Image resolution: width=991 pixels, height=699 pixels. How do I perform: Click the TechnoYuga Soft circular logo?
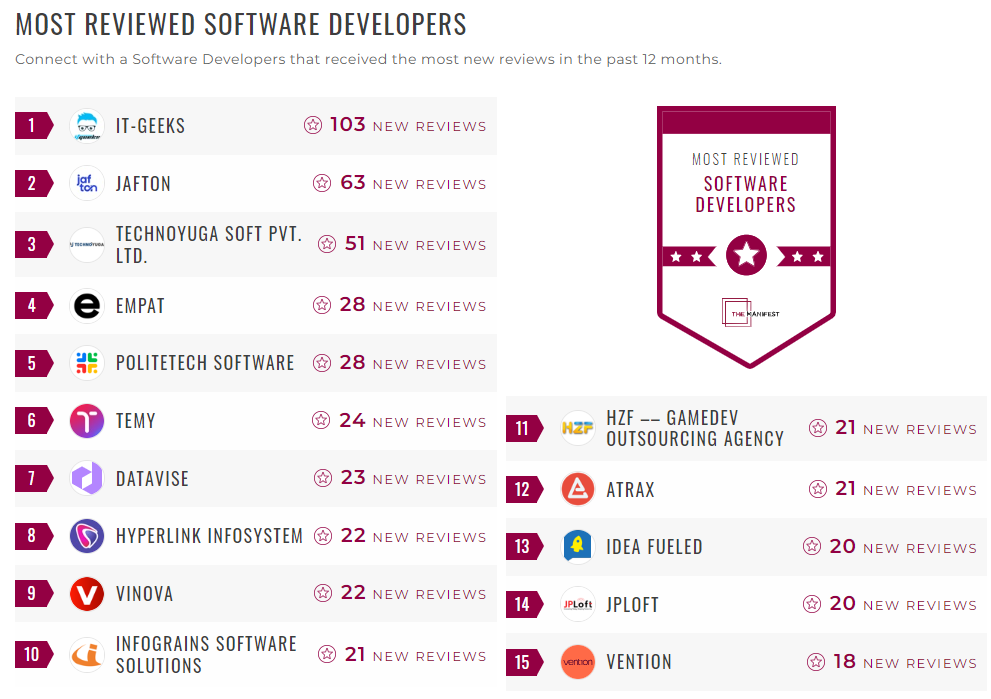click(x=87, y=244)
